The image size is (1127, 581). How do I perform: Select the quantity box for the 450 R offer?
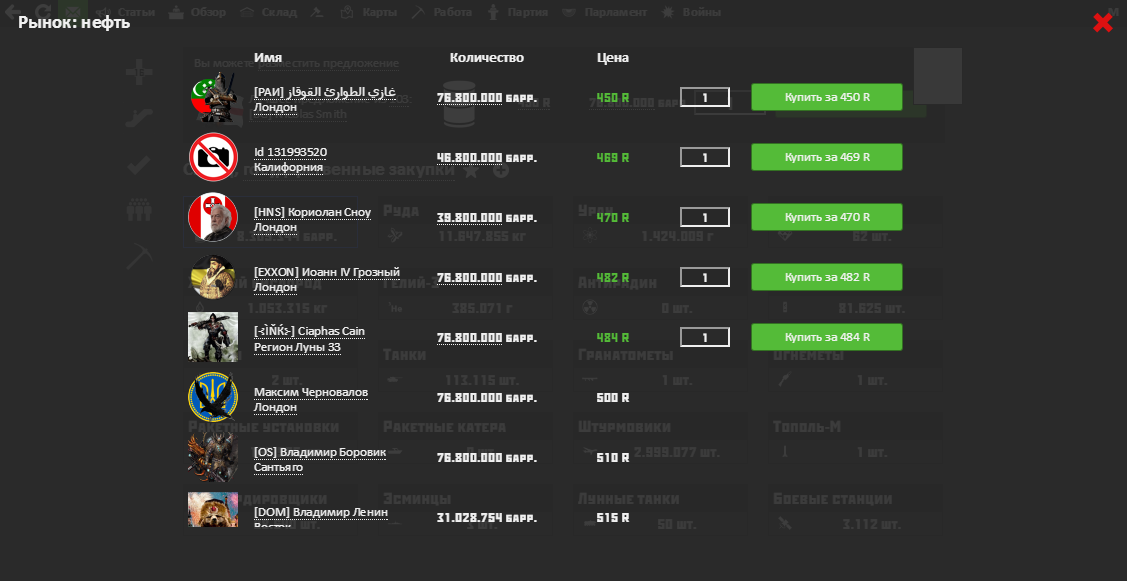(x=704, y=97)
